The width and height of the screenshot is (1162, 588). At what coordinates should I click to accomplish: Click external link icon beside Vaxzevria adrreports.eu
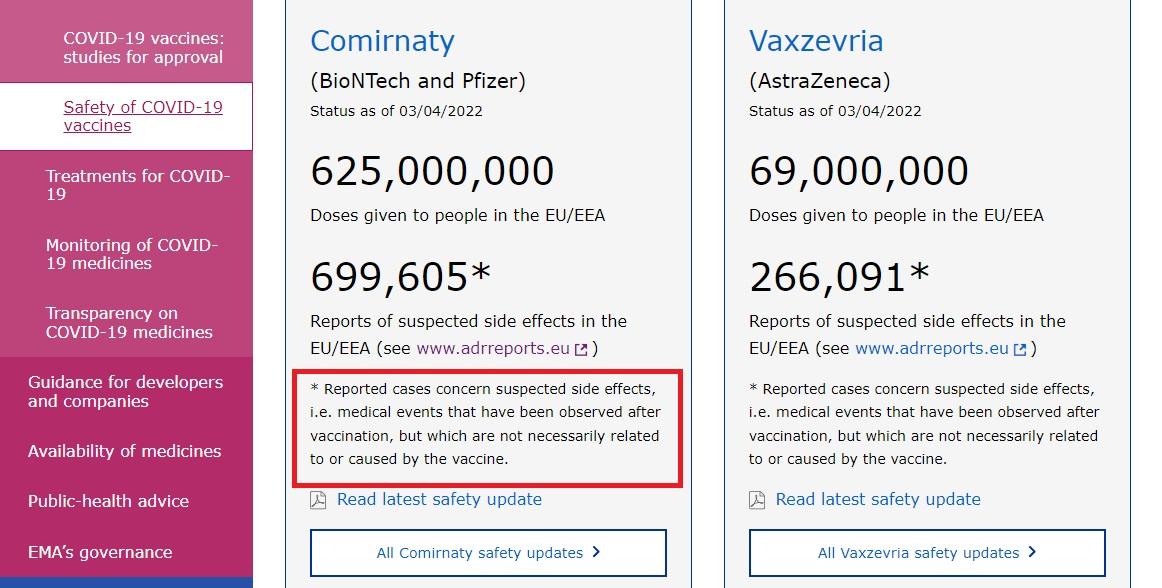pos(1020,349)
